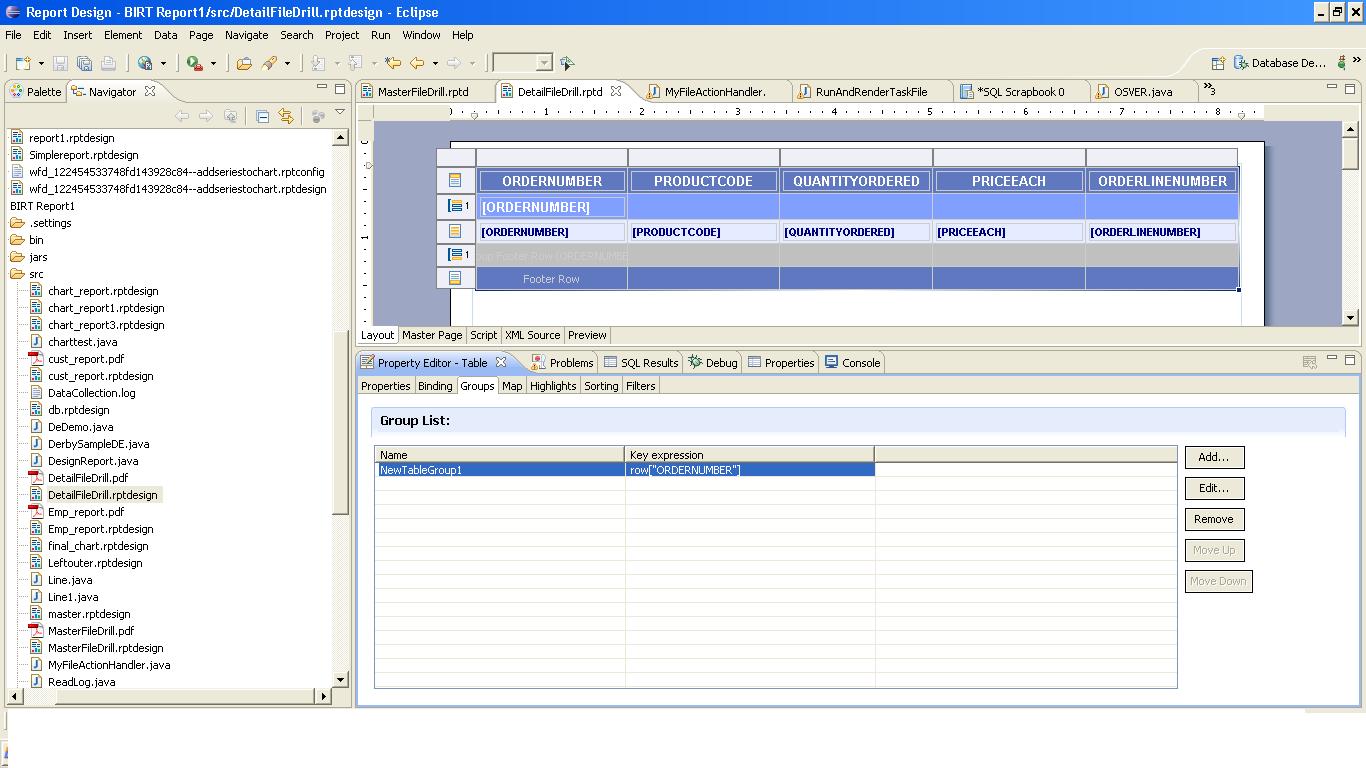
Task: Open the SQL Results view tab
Action: (x=641, y=362)
